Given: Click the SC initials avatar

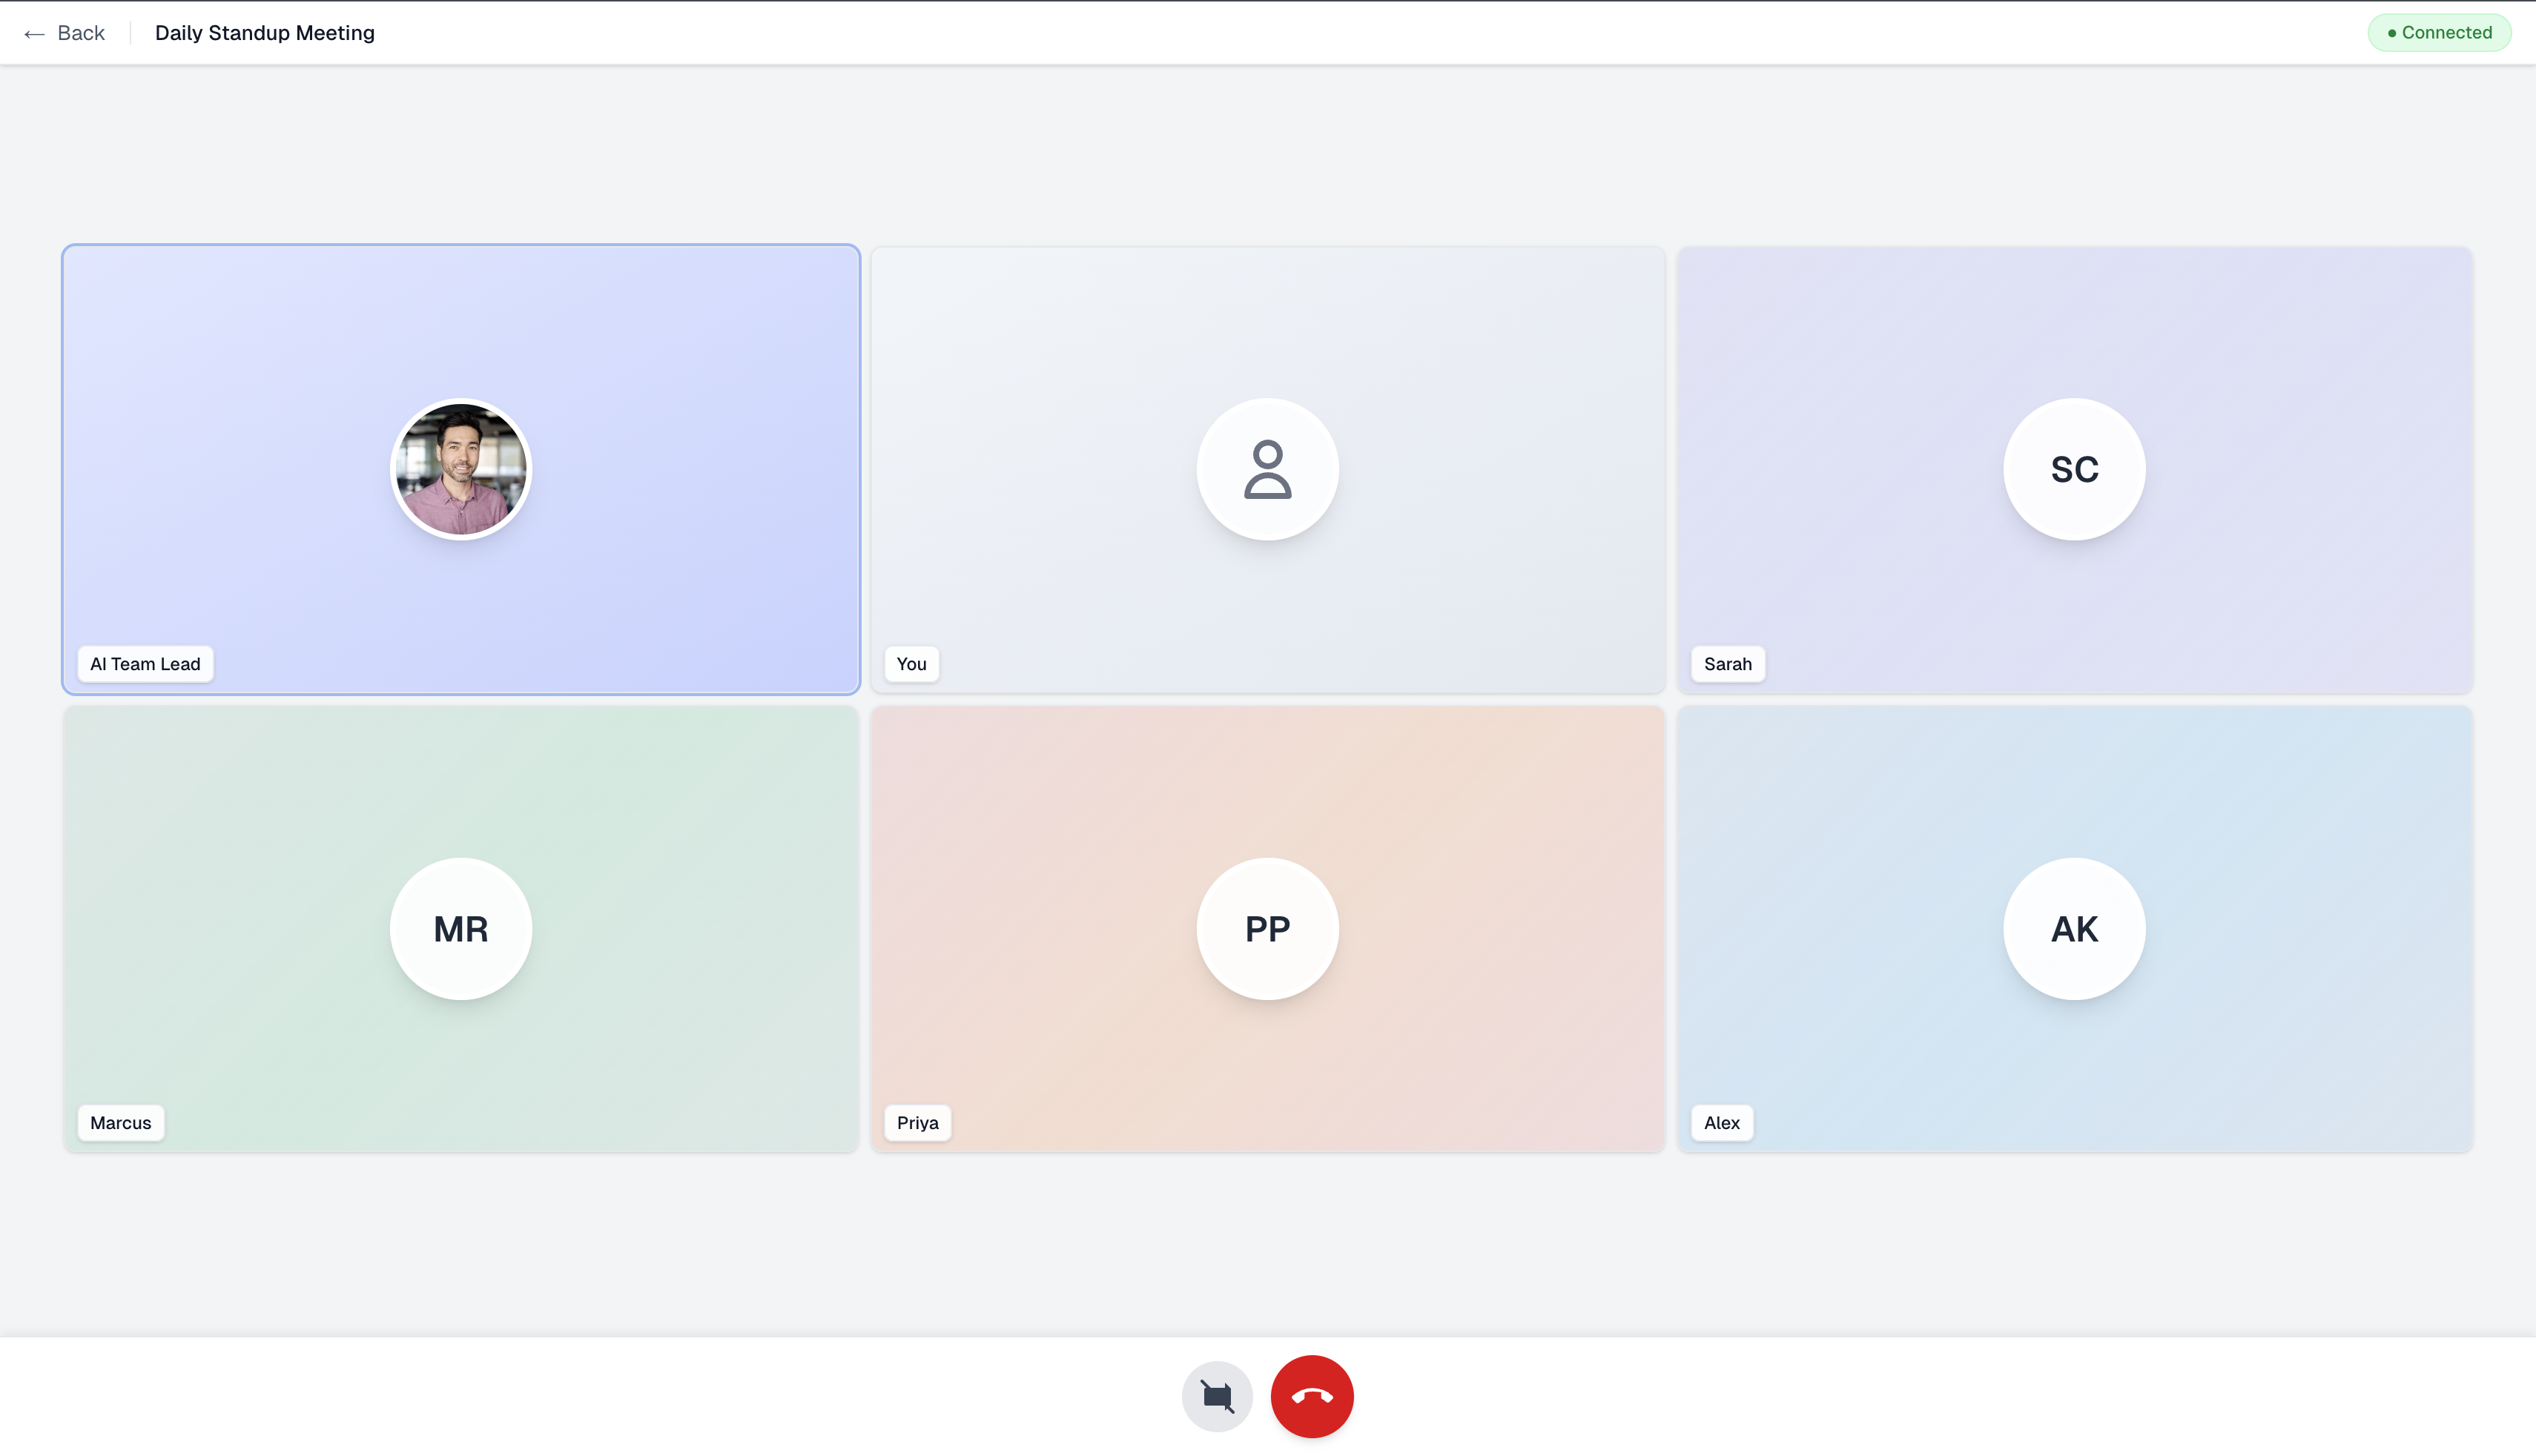Looking at the screenshot, I should [2073, 469].
